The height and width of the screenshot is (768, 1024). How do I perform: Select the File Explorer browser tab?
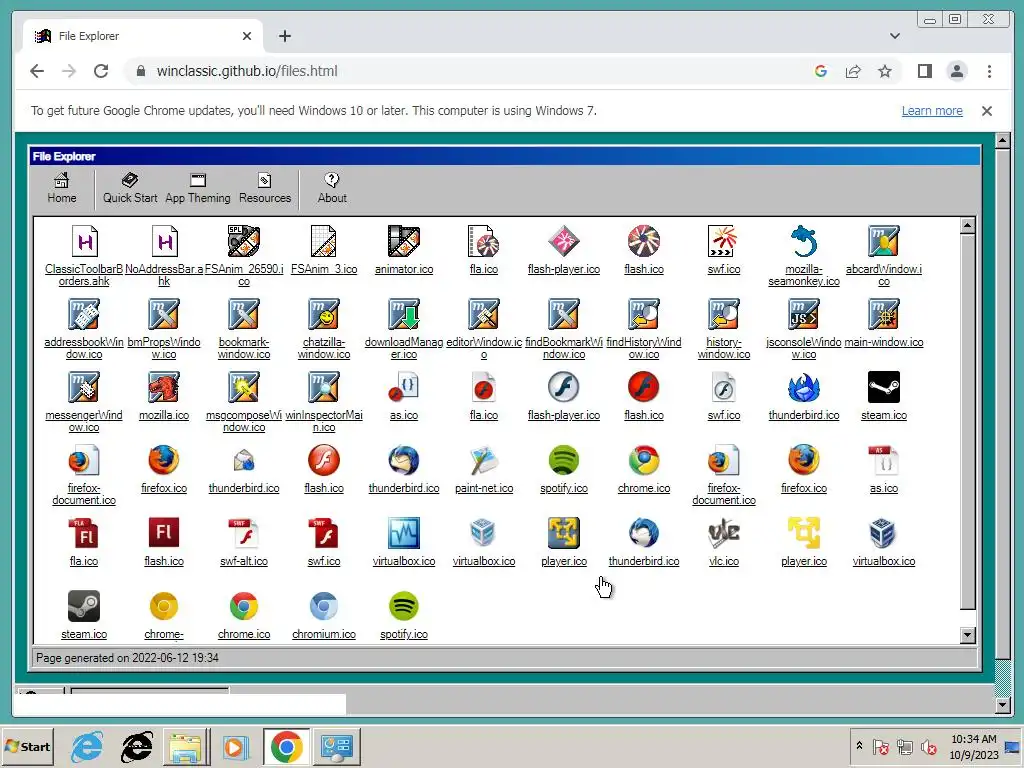[143, 36]
